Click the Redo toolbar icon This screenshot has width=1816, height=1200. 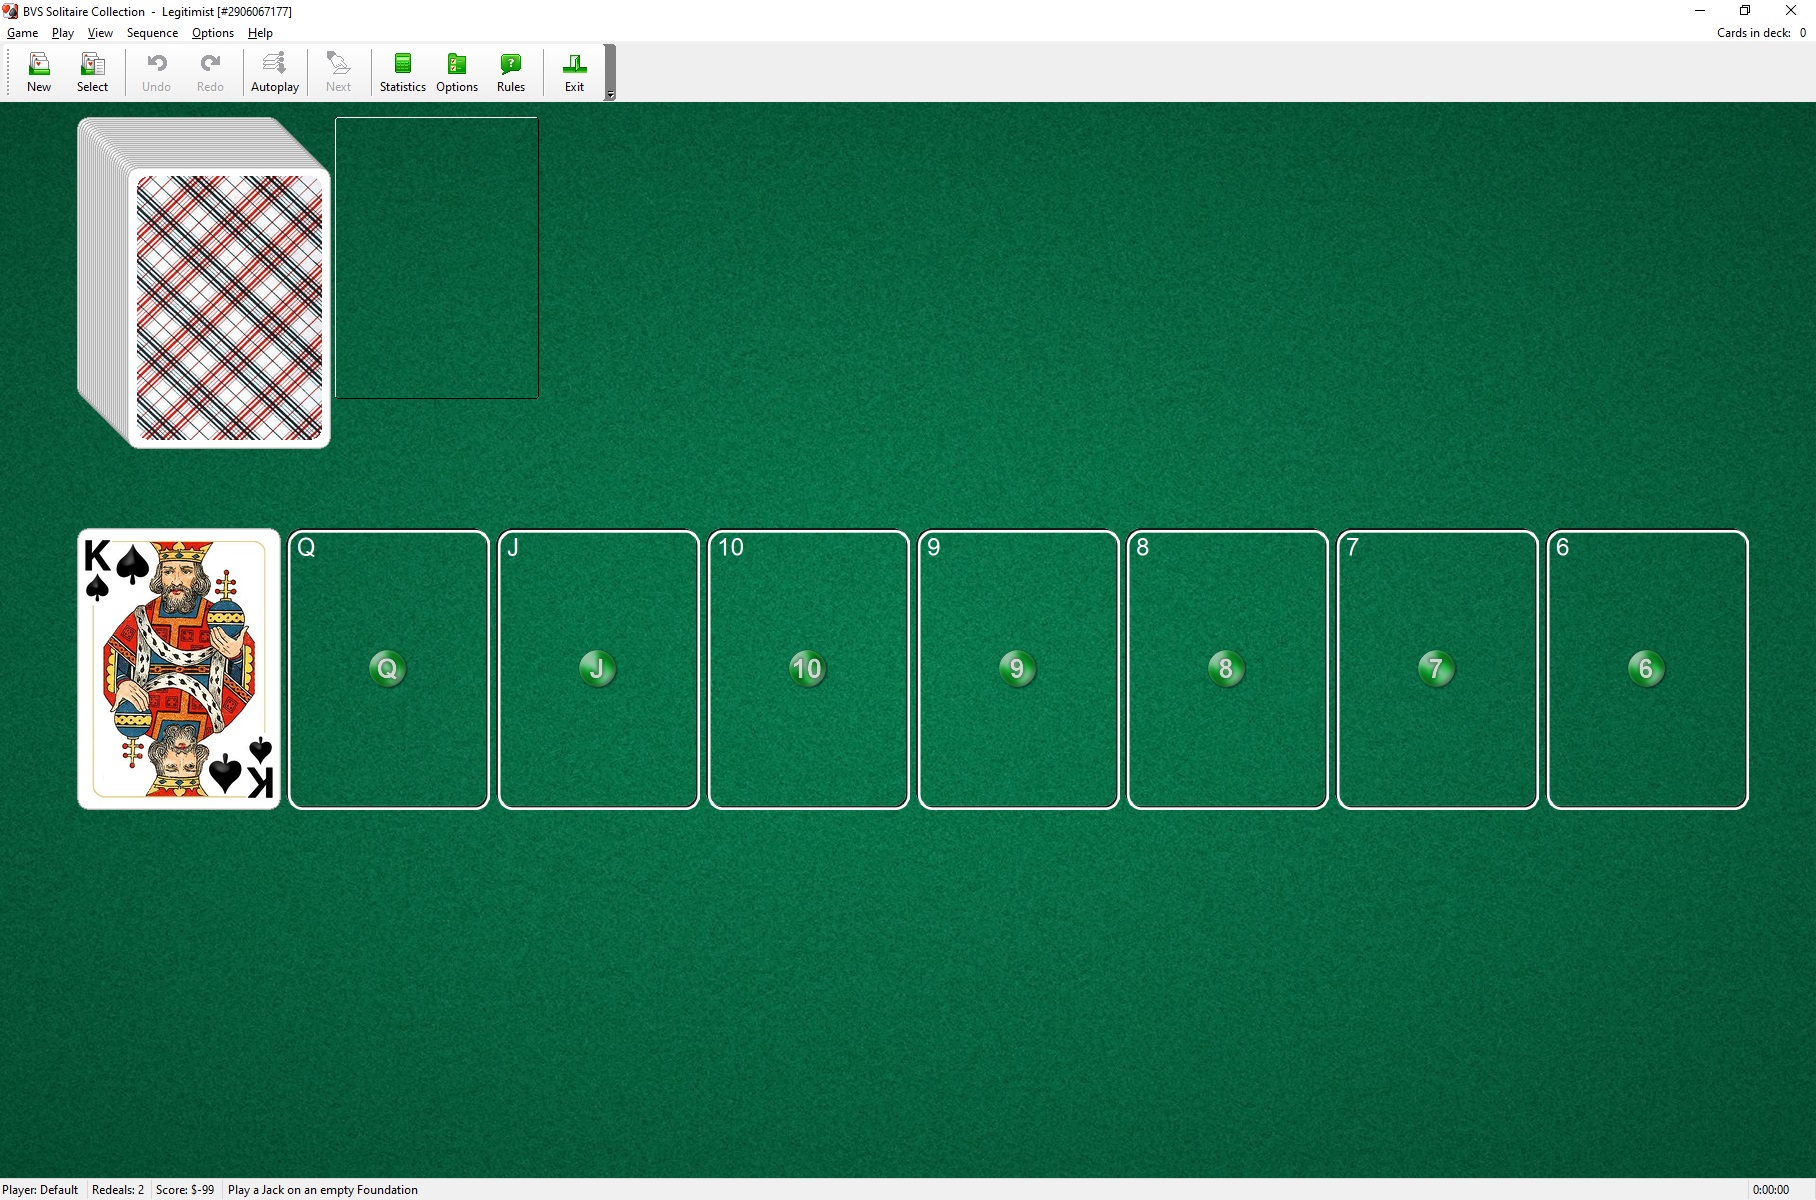[x=210, y=72]
